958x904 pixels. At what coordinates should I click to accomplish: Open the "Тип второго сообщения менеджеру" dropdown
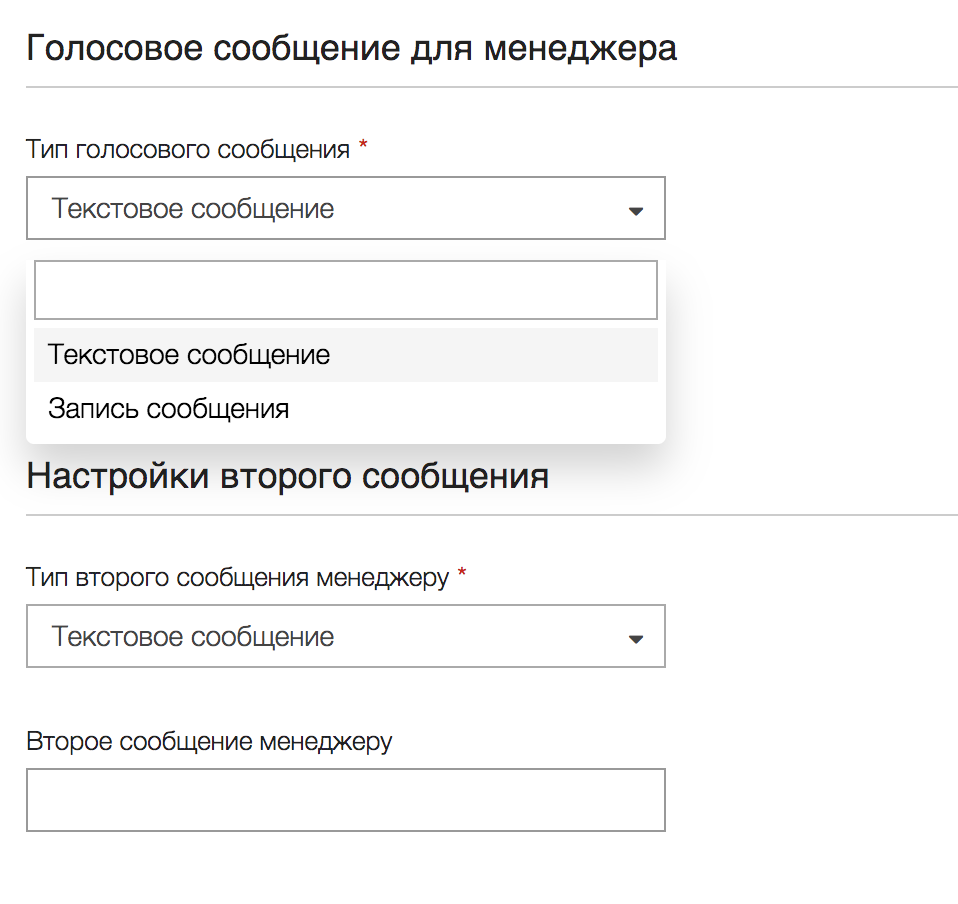[346, 636]
